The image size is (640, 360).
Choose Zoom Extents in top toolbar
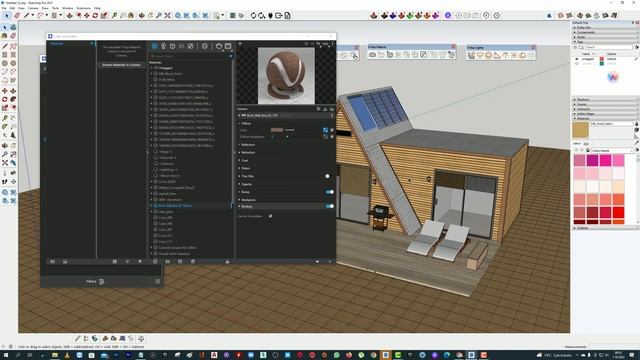[167, 16]
